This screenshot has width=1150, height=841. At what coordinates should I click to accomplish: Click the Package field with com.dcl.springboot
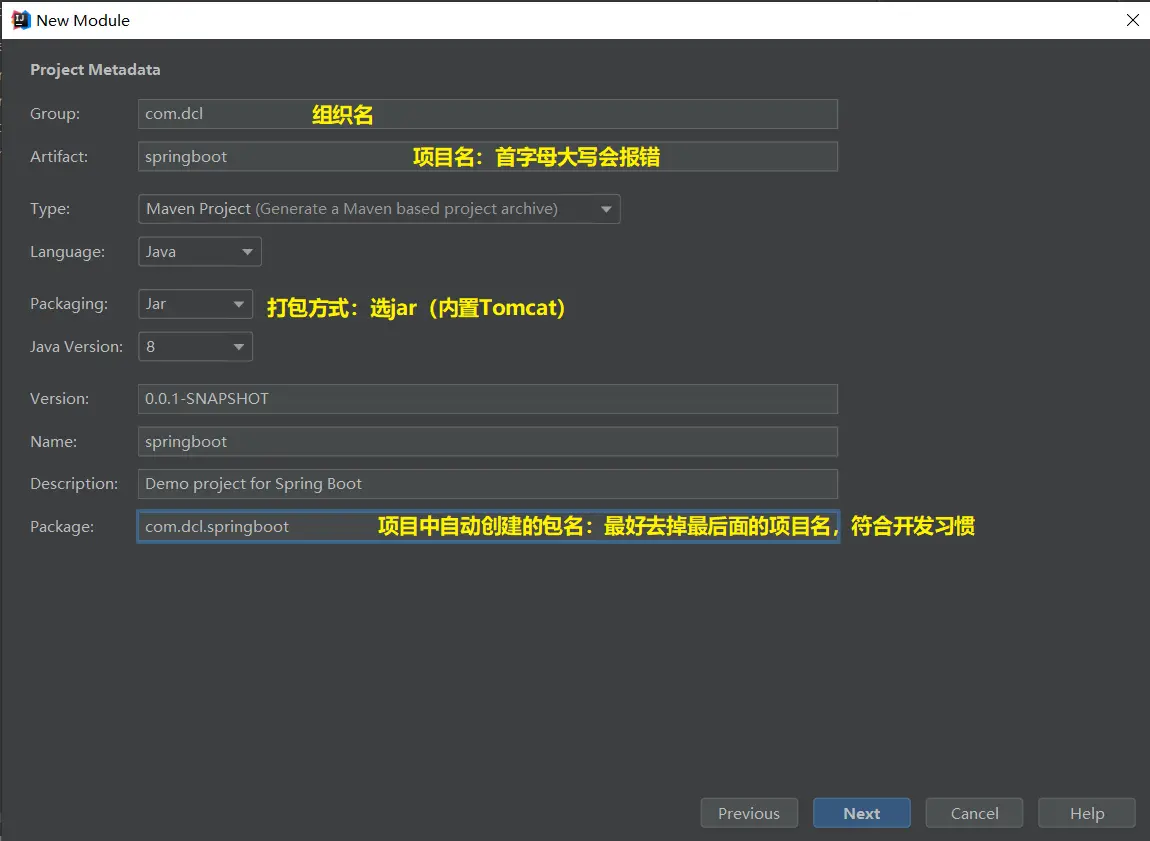[x=488, y=526]
